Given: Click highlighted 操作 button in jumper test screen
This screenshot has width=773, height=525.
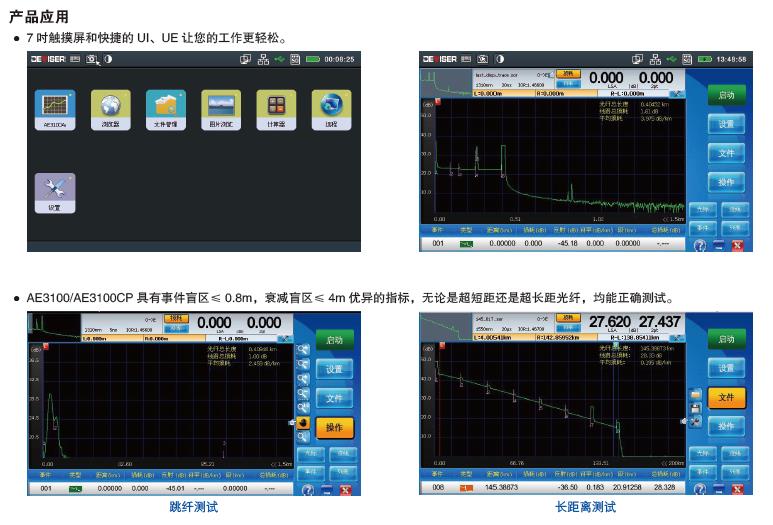Looking at the screenshot, I should coord(334,428).
